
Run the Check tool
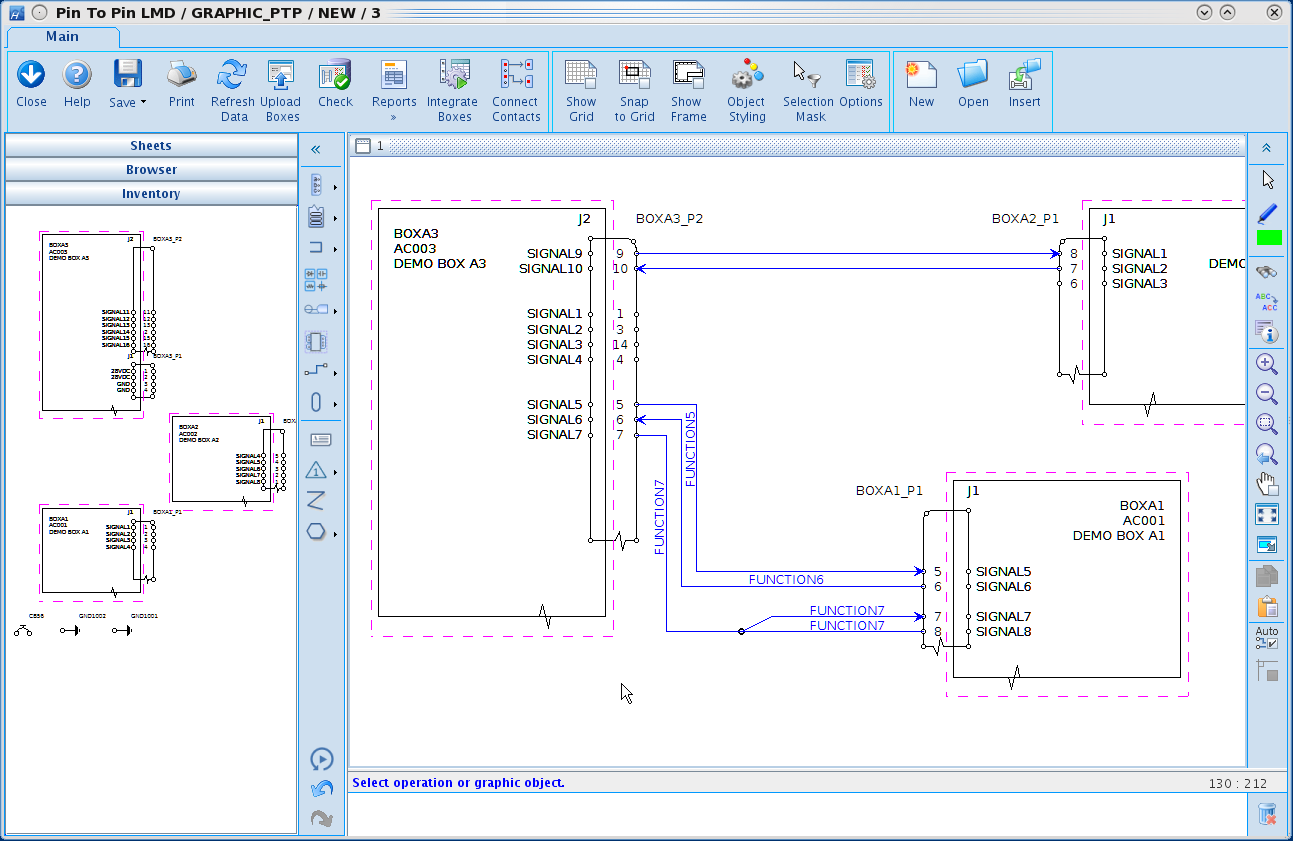point(335,84)
